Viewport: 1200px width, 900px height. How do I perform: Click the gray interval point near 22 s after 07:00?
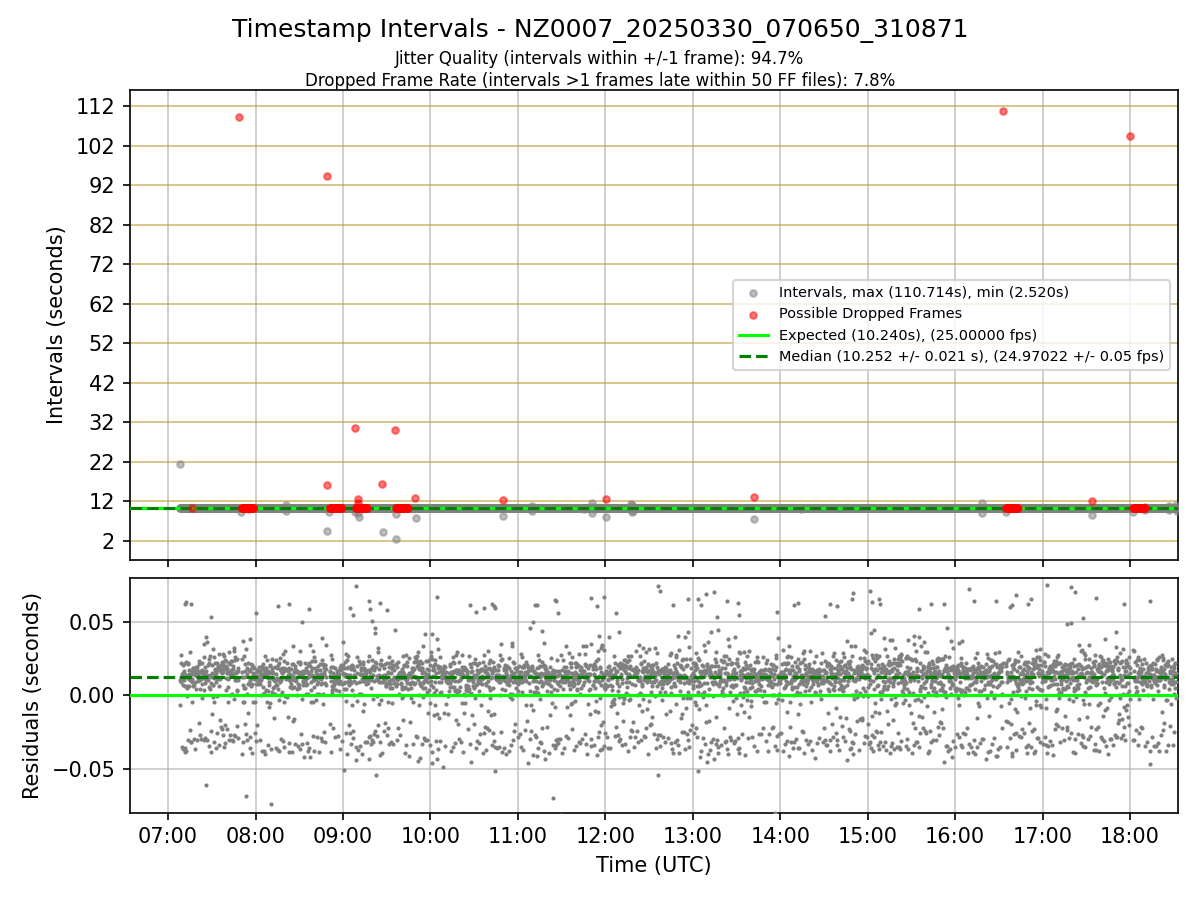click(180, 464)
